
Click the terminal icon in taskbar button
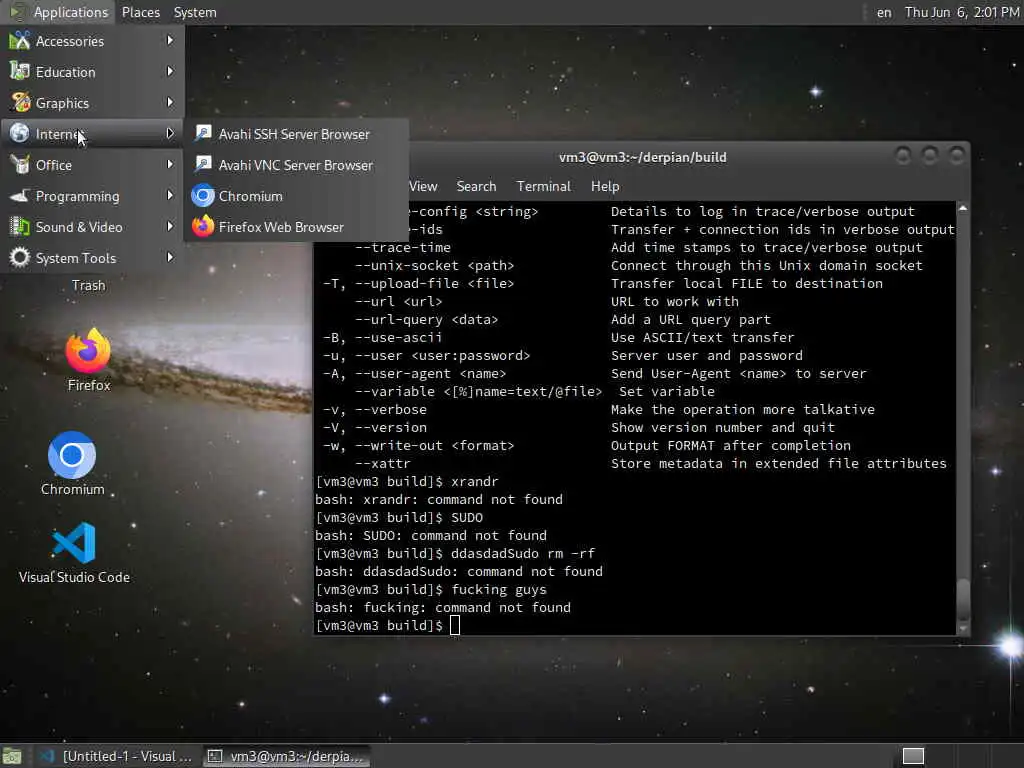(214, 756)
